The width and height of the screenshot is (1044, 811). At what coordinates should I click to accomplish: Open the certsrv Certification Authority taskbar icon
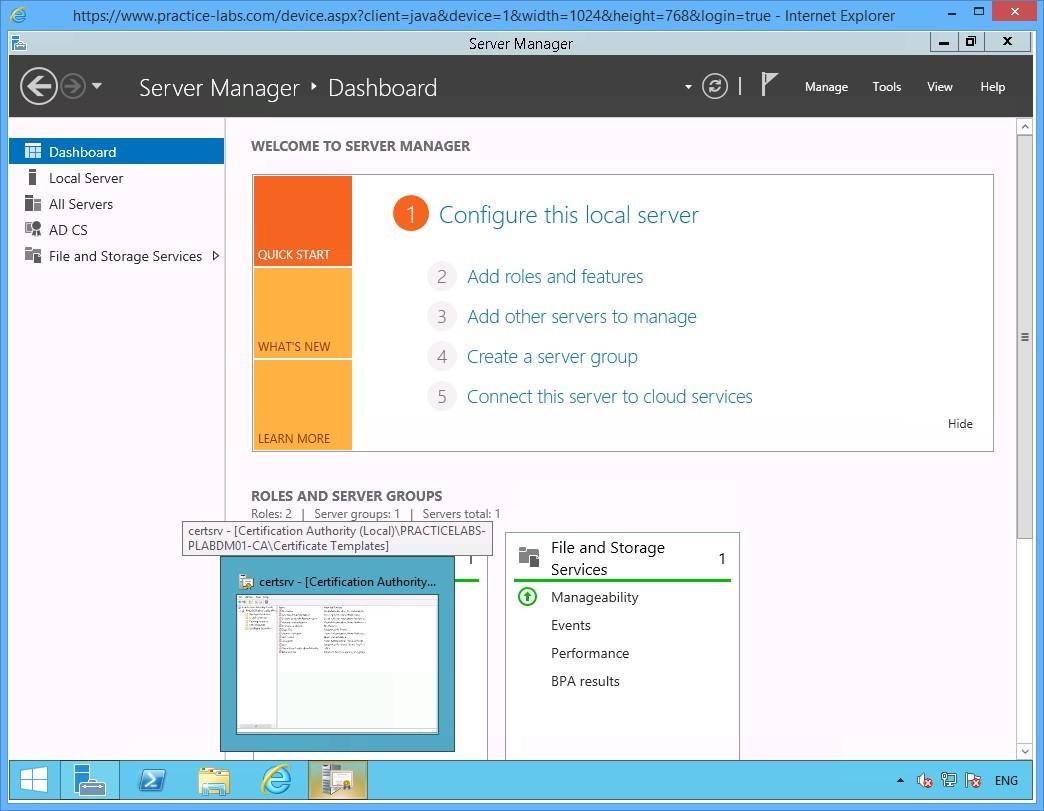337,780
